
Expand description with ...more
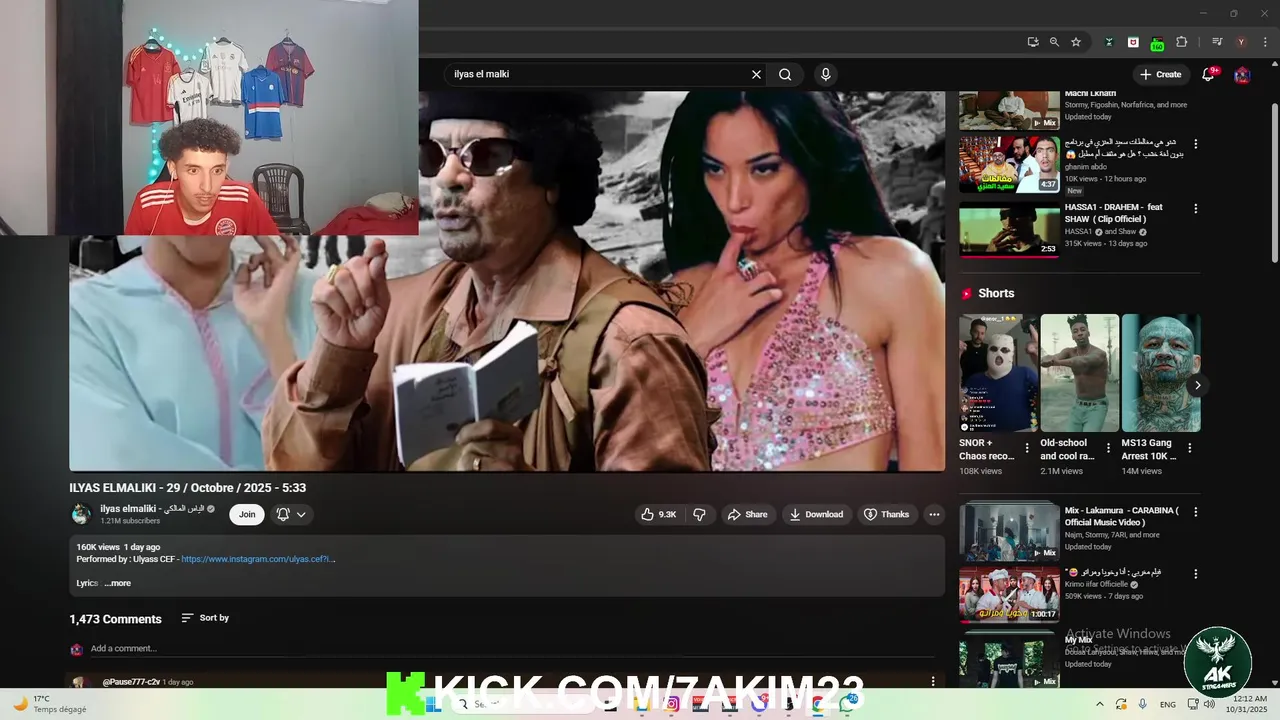pos(118,583)
